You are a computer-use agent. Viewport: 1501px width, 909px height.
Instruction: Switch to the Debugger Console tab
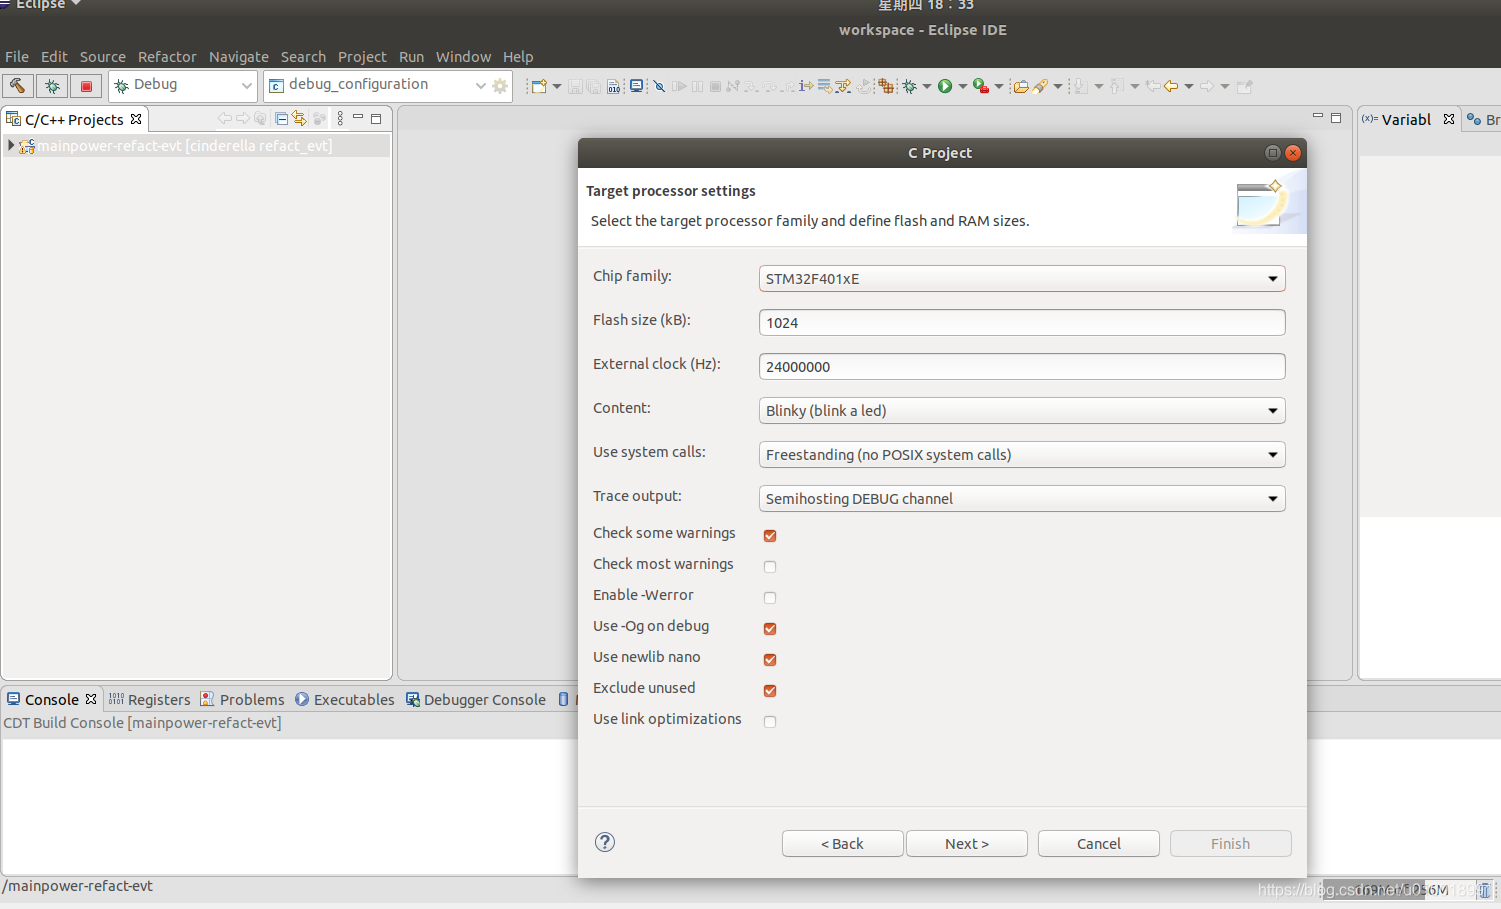click(476, 699)
